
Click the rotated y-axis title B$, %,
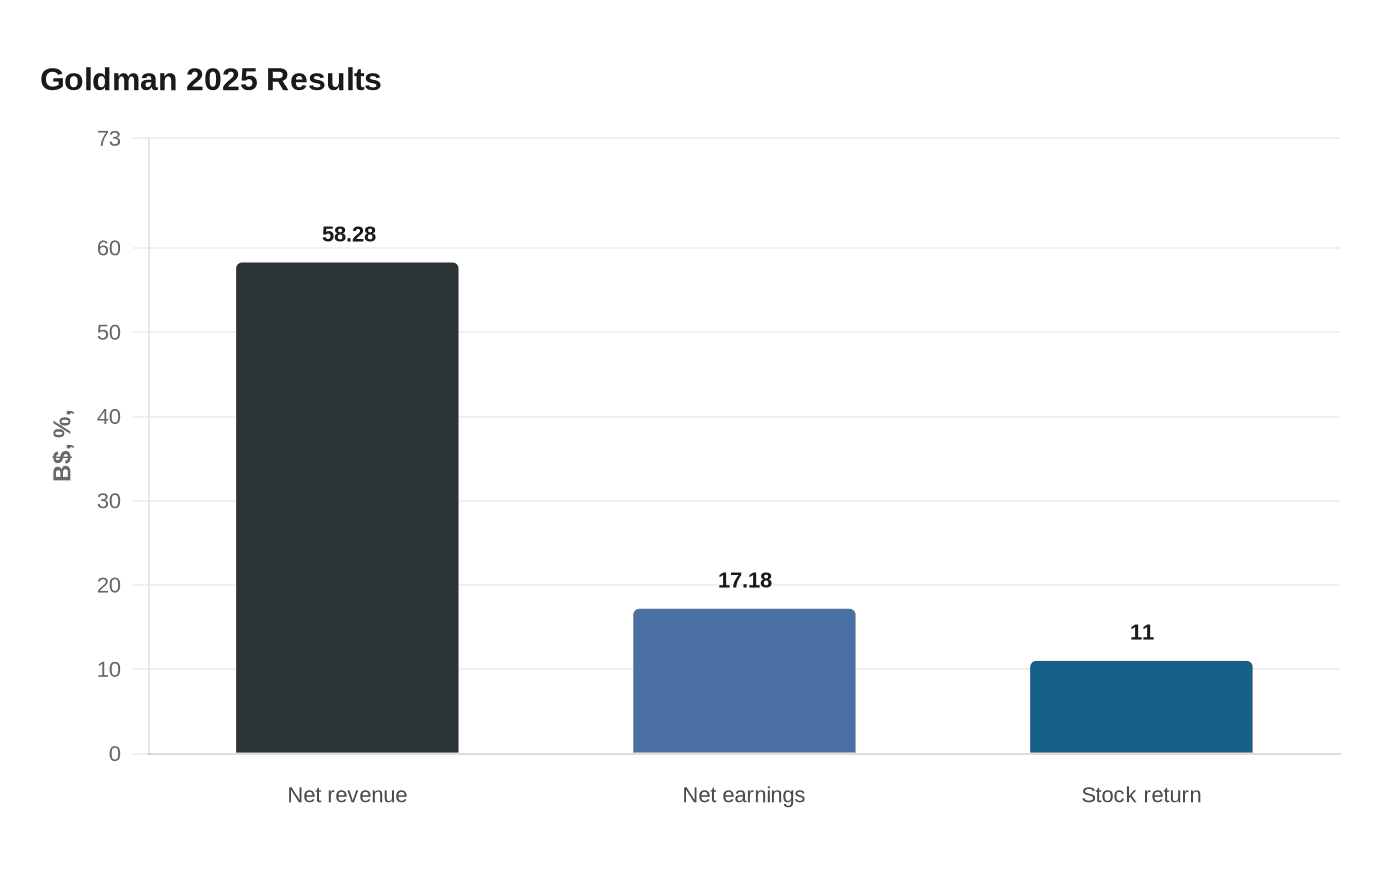[x=63, y=445]
